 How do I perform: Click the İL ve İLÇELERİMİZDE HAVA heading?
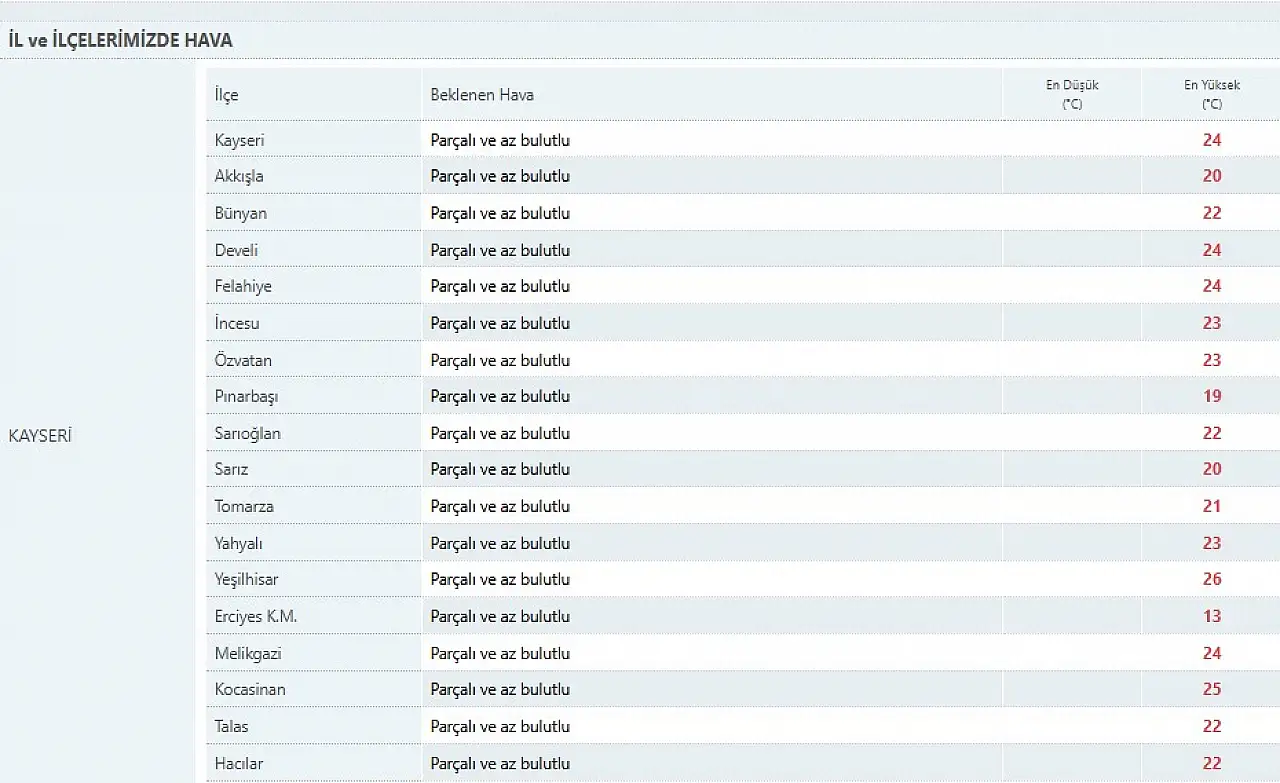tap(120, 41)
